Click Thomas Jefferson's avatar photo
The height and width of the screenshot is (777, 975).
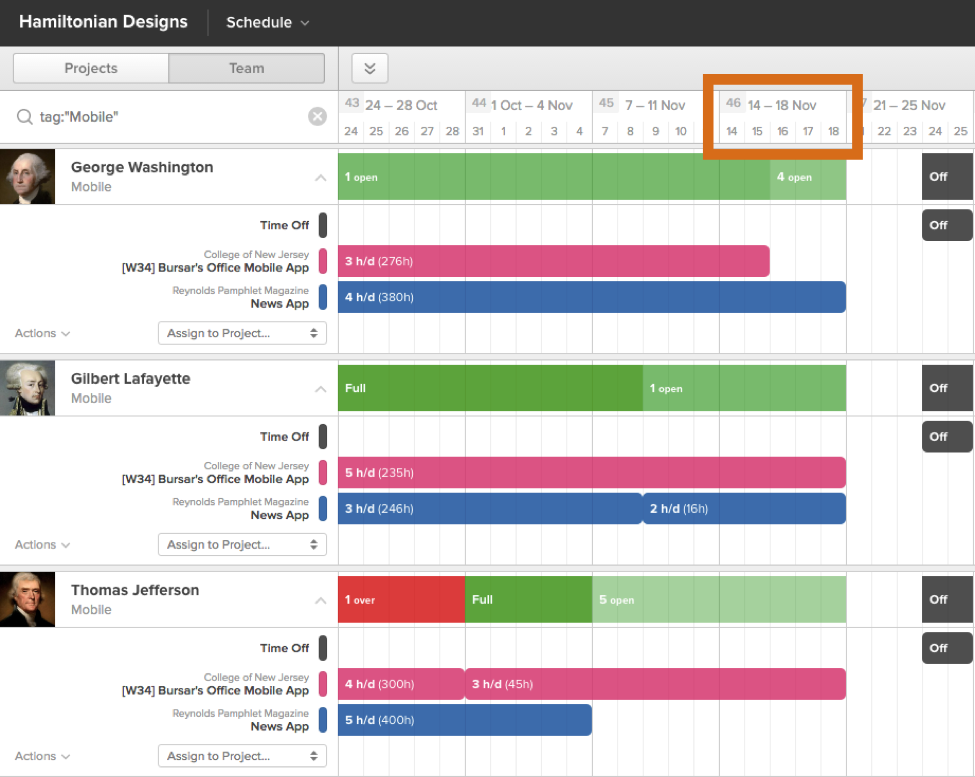point(27,599)
